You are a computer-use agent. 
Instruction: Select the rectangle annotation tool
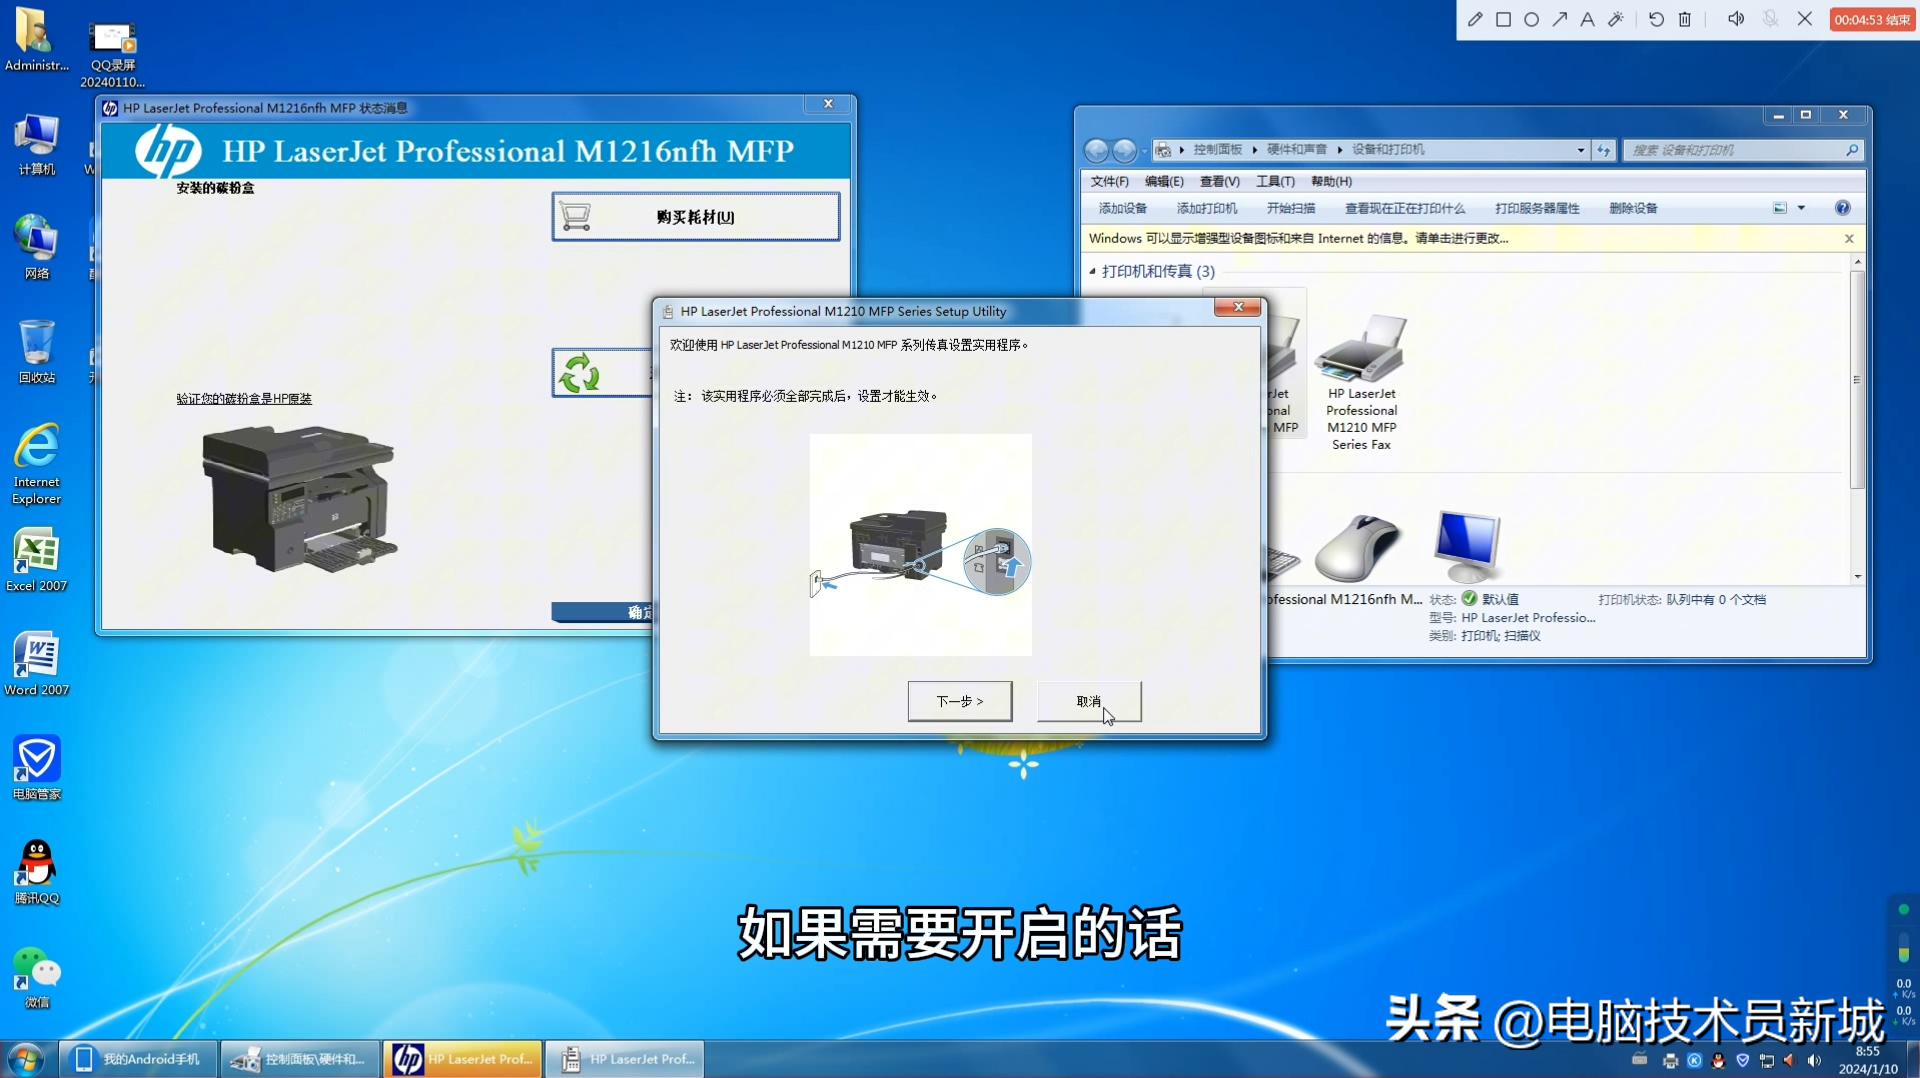coord(1503,18)
